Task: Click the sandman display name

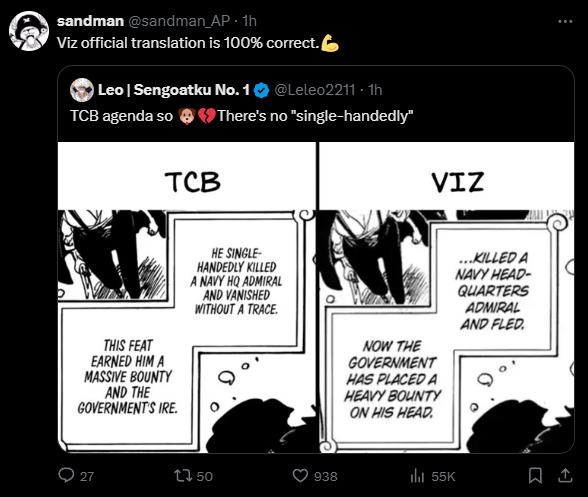Action: [x=90, y=21]
